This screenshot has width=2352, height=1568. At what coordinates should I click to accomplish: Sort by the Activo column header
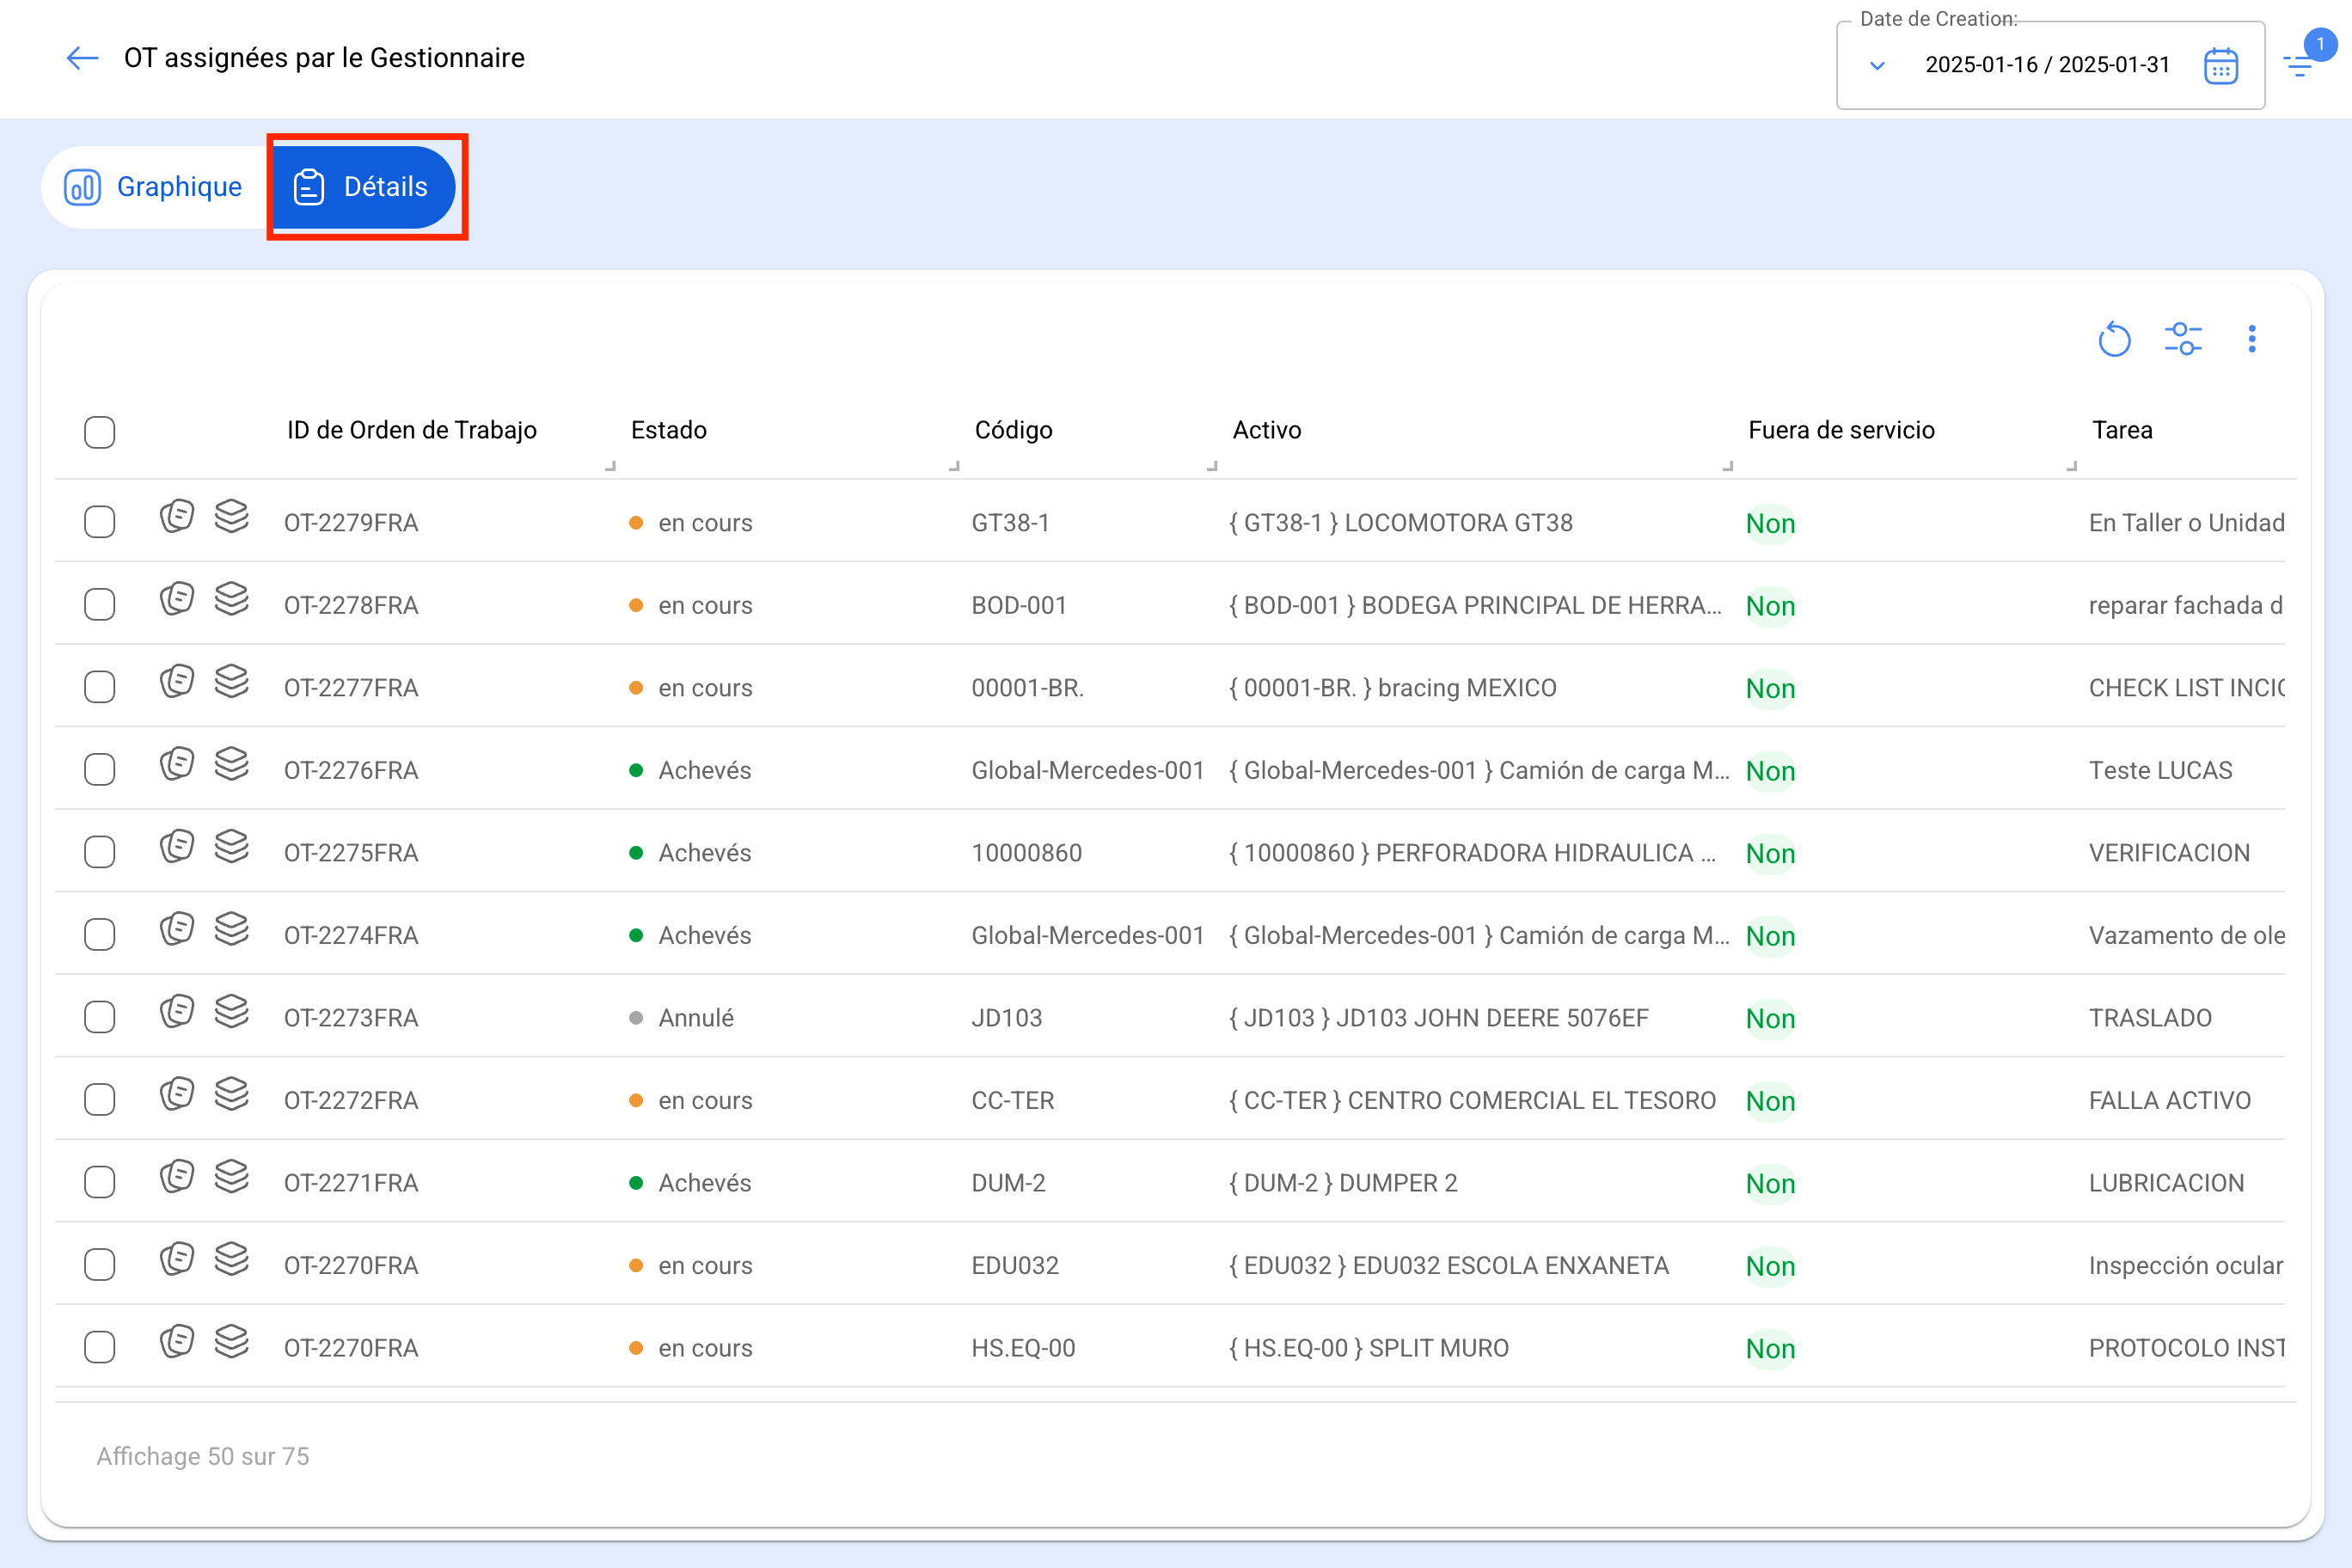coord(1267,430)
